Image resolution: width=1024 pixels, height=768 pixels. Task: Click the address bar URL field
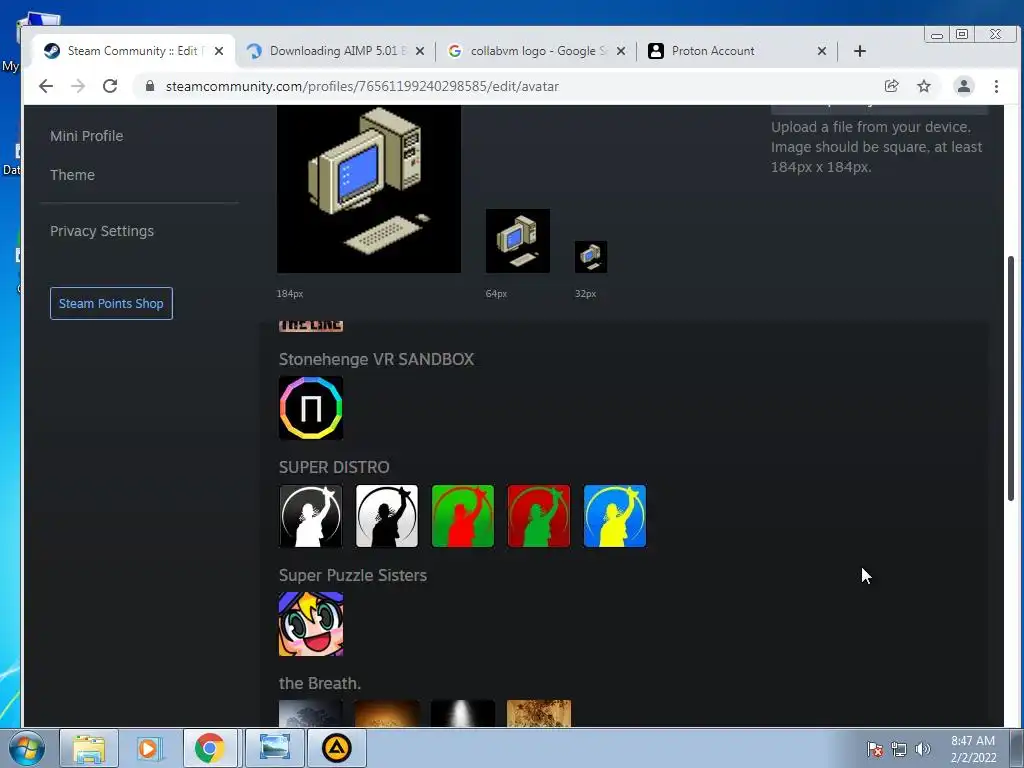(x=509, y=86)
